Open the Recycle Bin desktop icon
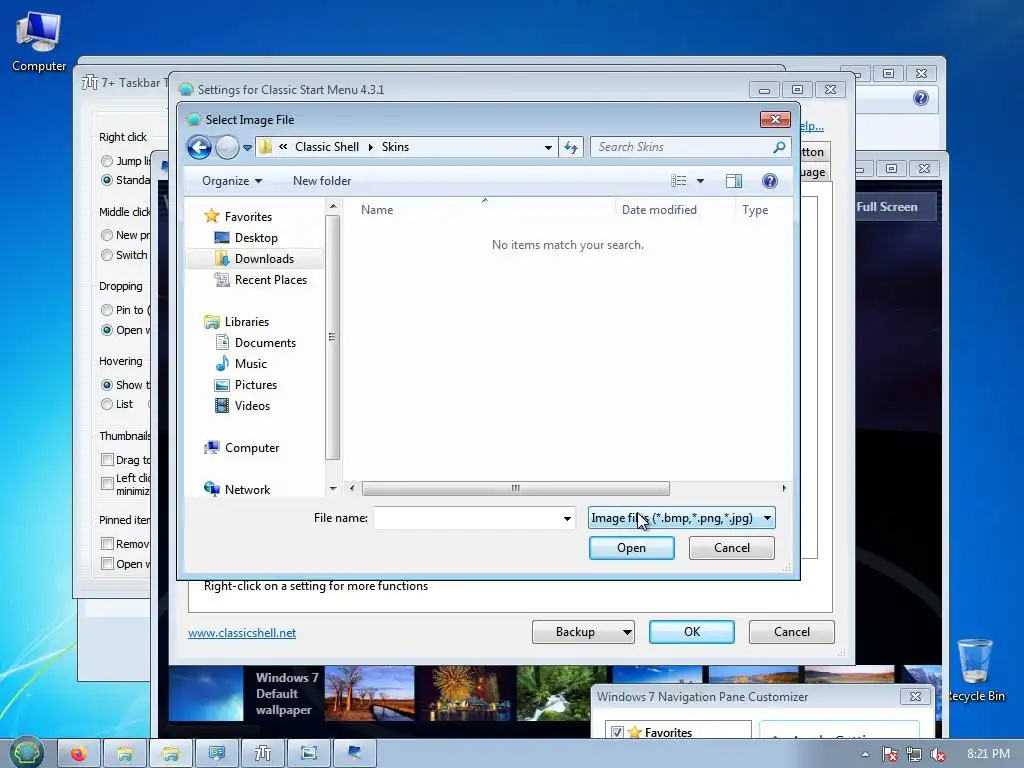Image resolution: width=1024 pixels, height=768 pixels. (975, 671)
